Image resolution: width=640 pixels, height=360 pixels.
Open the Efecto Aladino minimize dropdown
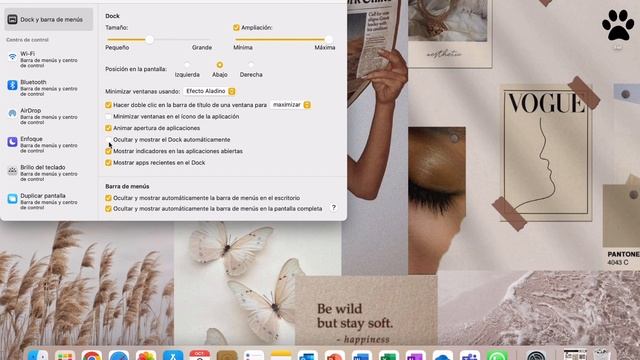point(209,91)
